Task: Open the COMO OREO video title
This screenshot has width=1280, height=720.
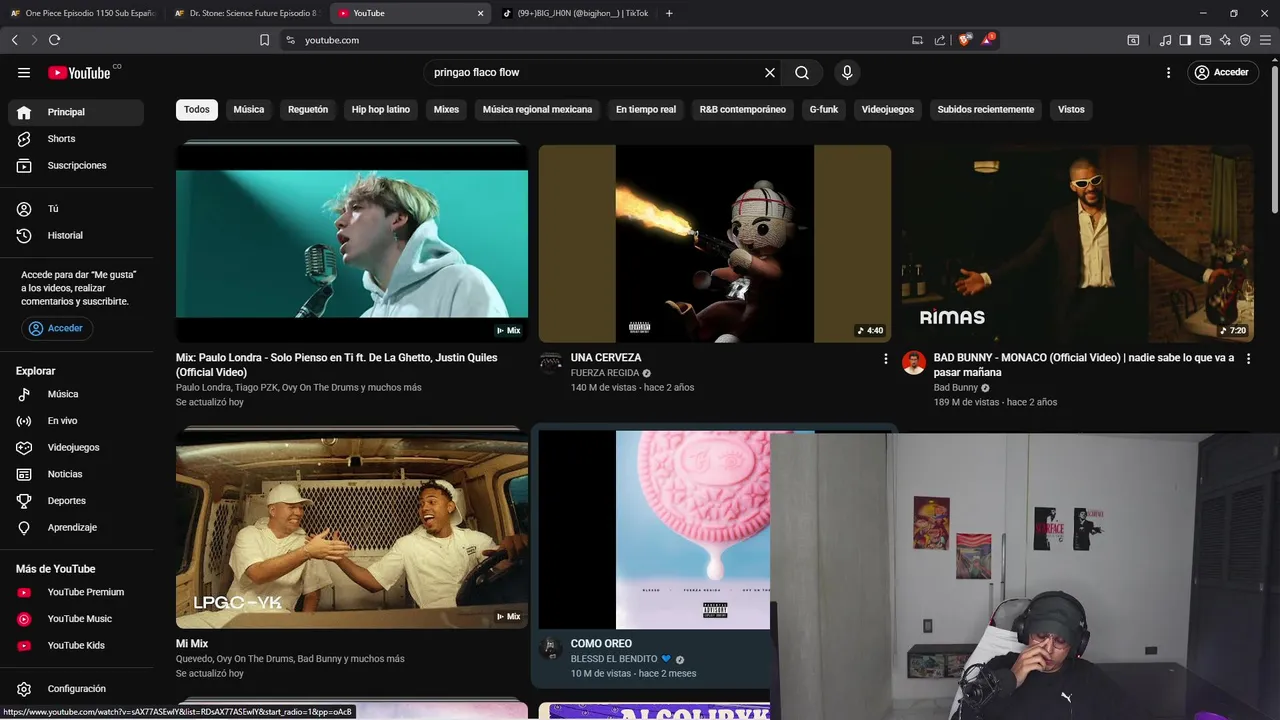Action: (x=601, y=644)
